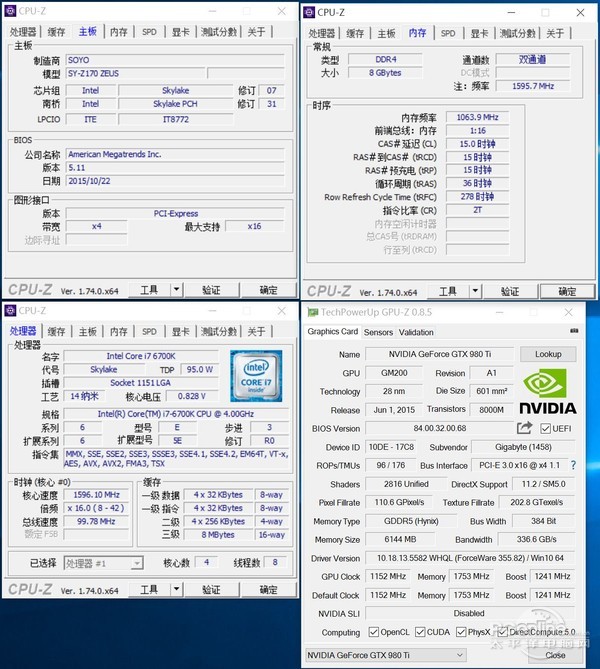Click the Lookup button in GPU-Z

(x=548, y=354)
